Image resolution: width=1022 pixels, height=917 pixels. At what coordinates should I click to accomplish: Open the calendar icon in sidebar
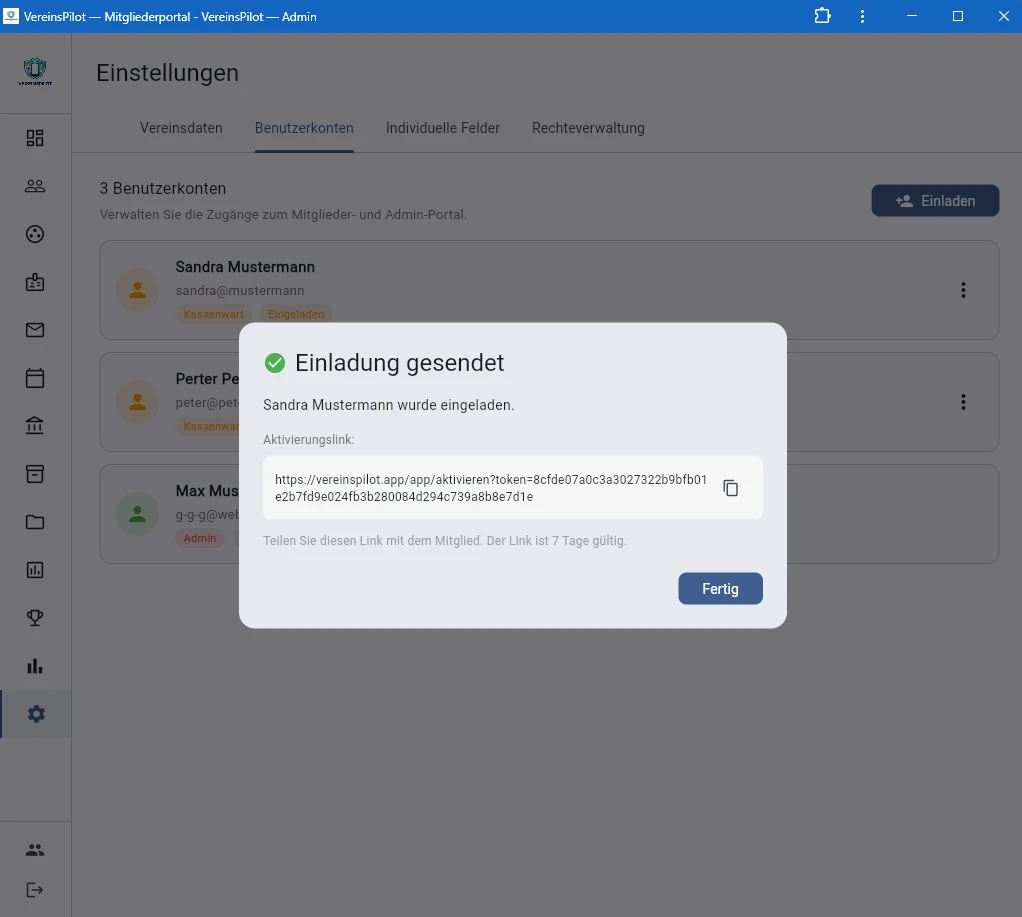(35, 378)
